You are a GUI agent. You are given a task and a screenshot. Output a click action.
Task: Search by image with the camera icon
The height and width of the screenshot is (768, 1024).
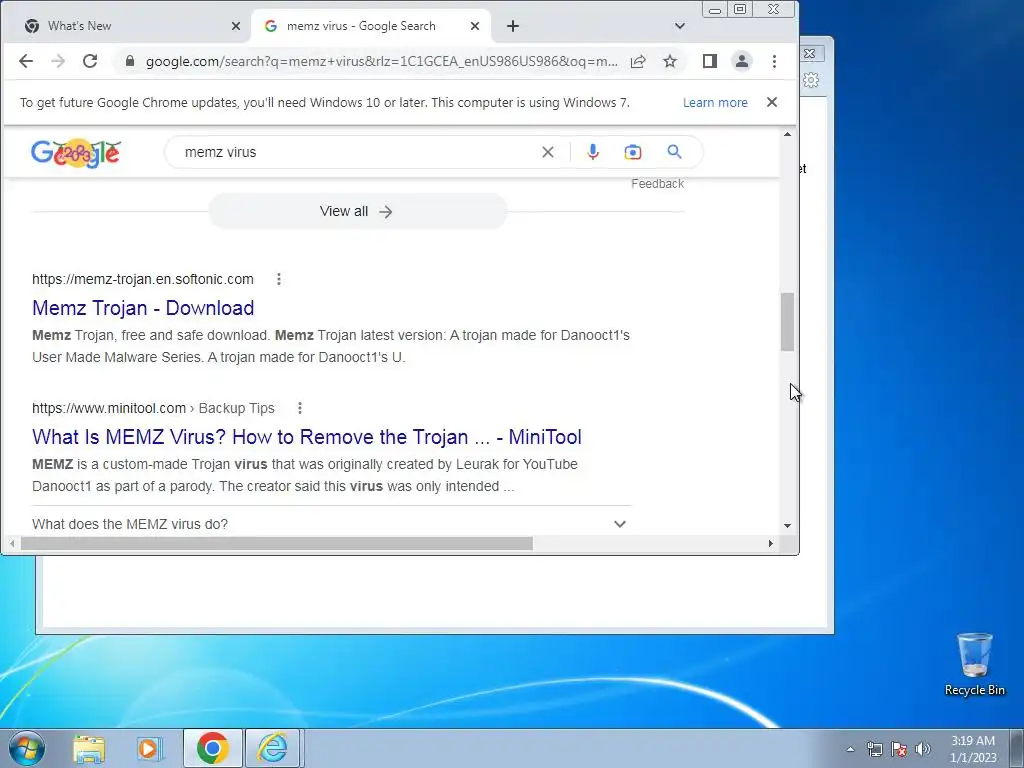pyautogui.click(x=632, y=152)
